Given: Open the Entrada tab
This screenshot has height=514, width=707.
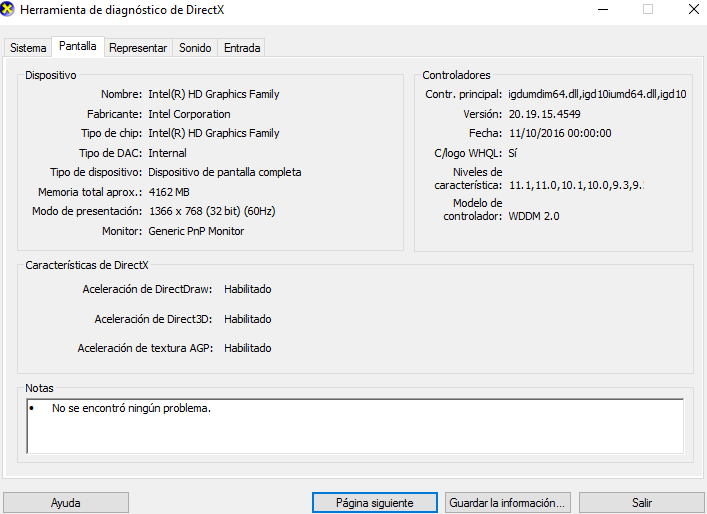Looking at the screenshot, I should pyautogui.click(x=242, y=48).
